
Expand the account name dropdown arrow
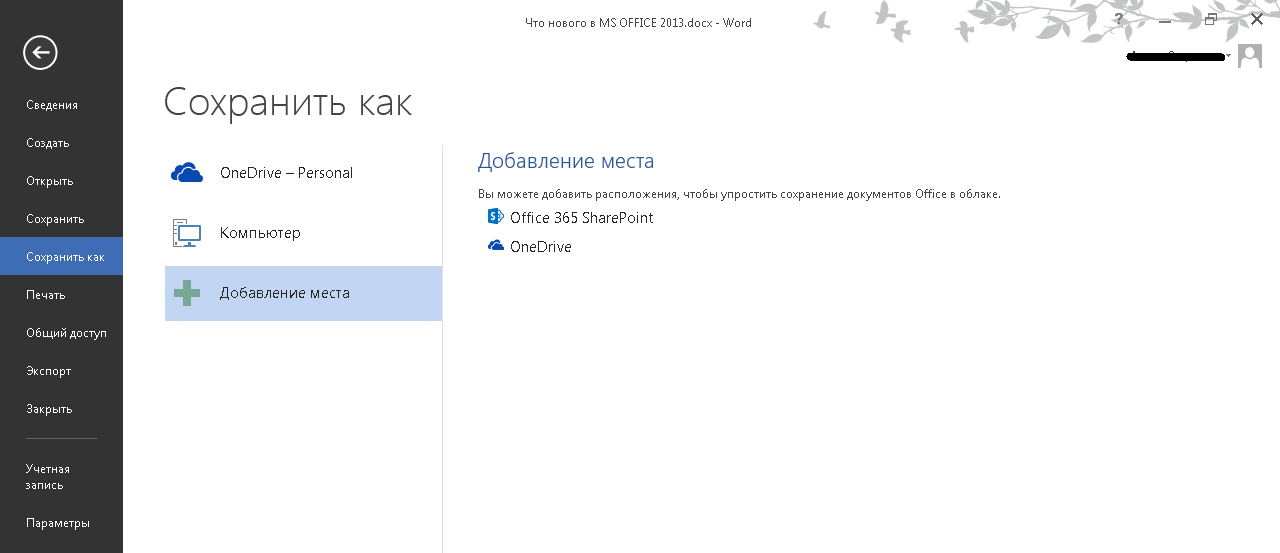click(x=1229, y=57)
